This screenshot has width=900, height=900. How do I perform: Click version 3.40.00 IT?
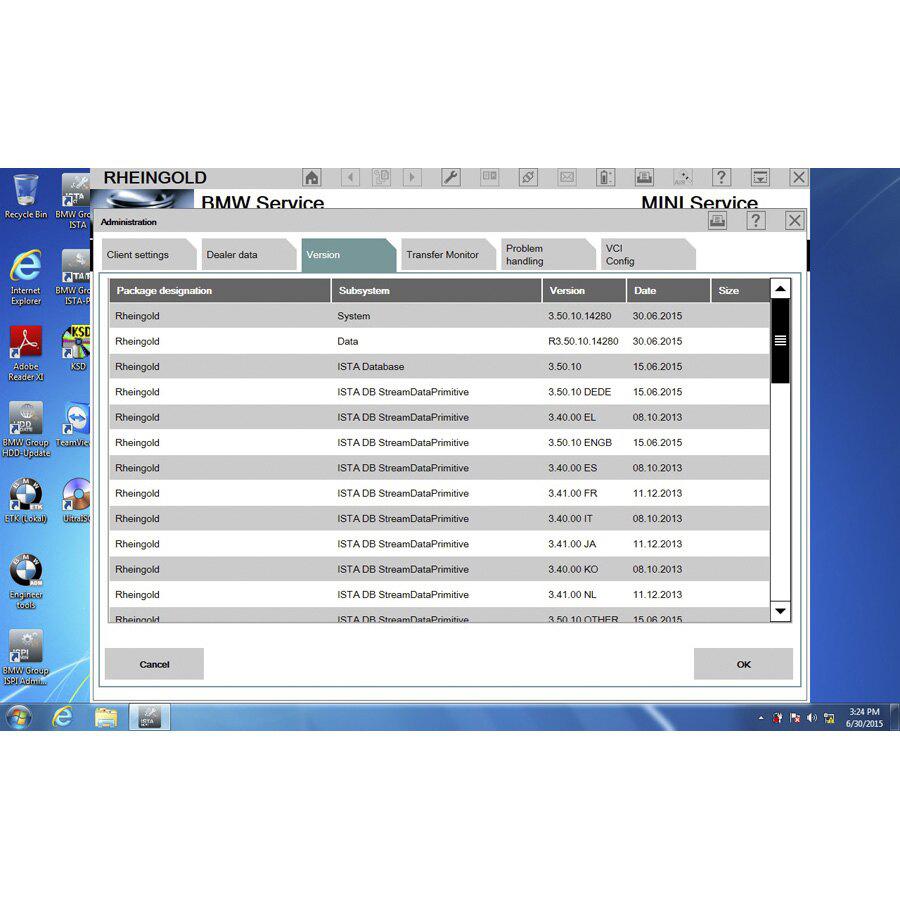[x=571, y=518]
